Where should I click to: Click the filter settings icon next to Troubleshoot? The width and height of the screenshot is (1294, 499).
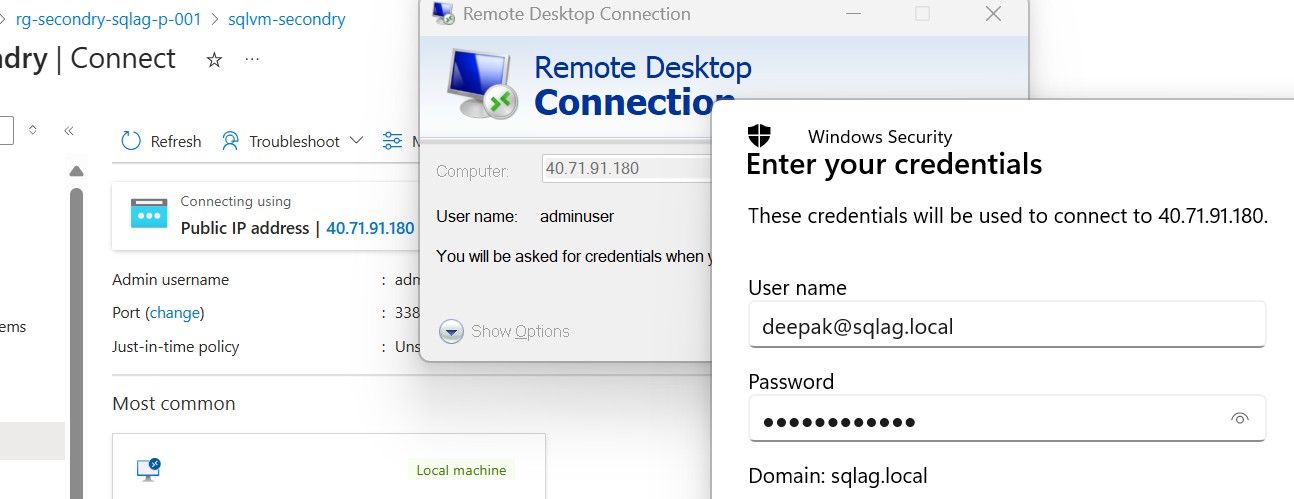point(393,141)
